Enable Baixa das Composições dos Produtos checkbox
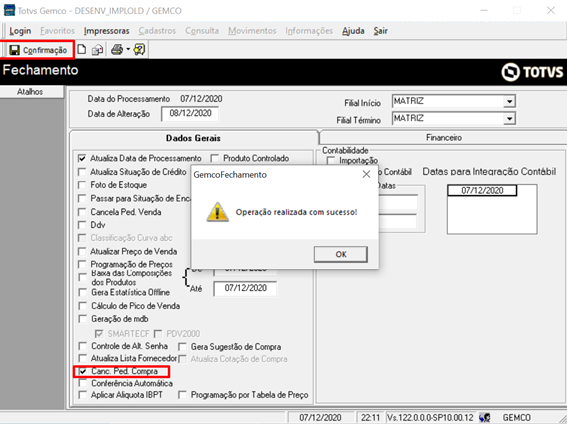567x424 pixels. point(83,278)
